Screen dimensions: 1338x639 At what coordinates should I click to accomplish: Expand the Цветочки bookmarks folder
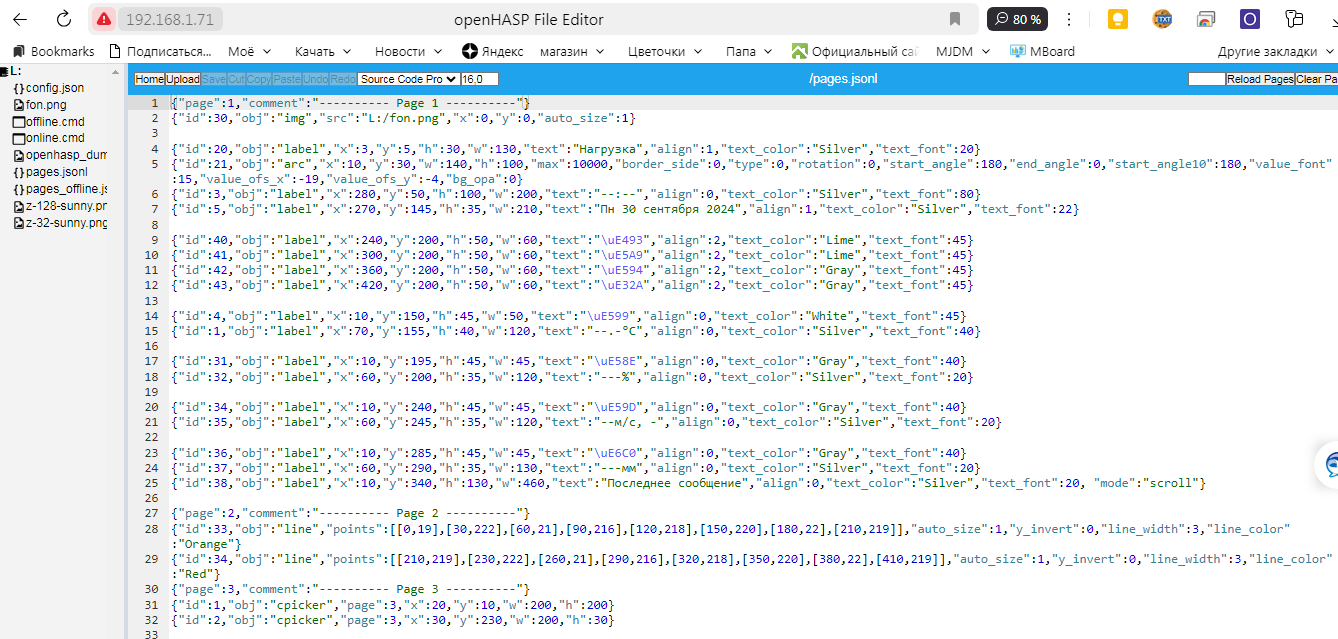point(665,51)
